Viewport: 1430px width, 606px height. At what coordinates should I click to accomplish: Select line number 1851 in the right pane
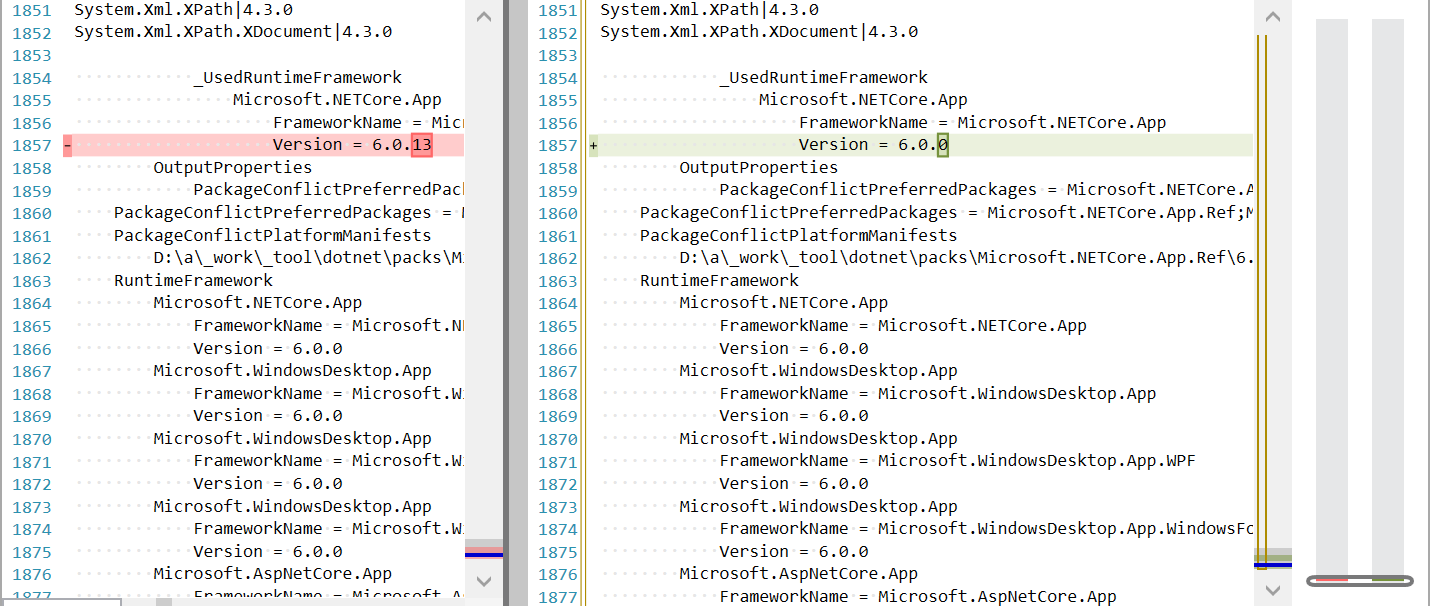pyautogui.click(x=558, y=9)
